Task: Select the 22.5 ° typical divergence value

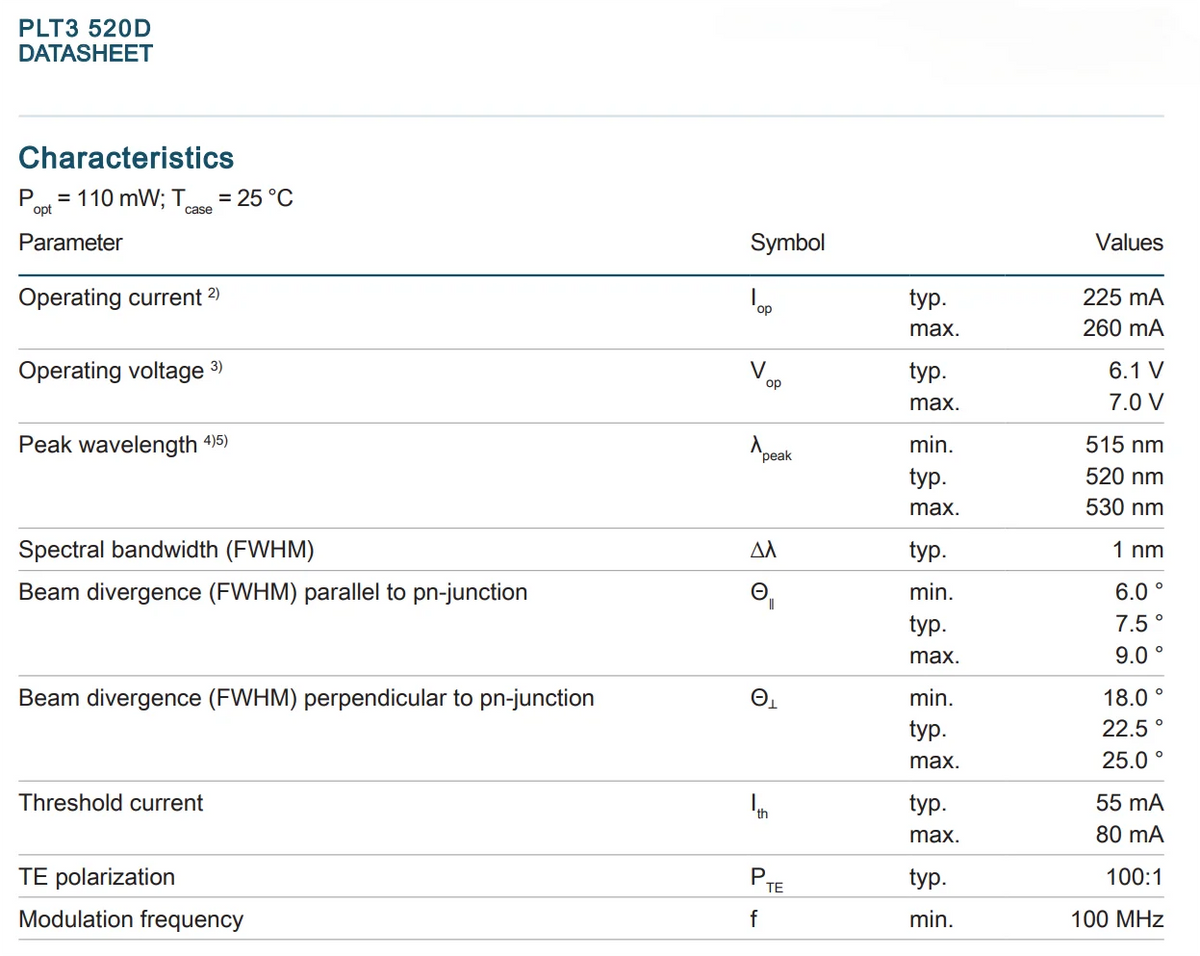Action: (1133, 729)
